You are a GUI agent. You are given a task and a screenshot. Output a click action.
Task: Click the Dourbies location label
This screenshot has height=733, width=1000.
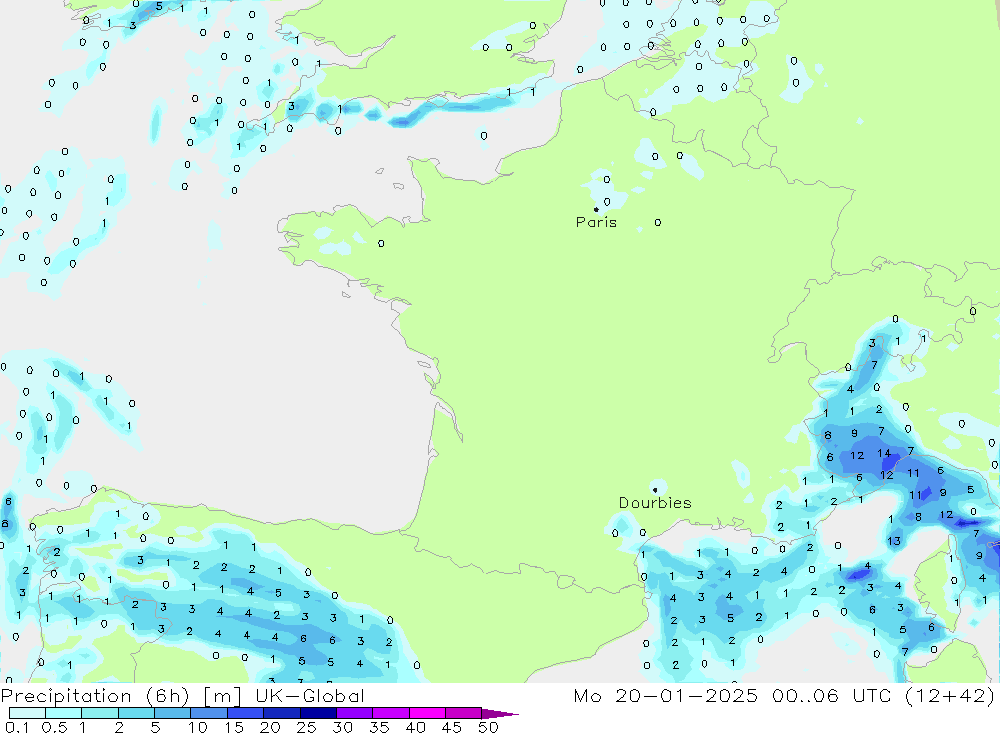655,503
